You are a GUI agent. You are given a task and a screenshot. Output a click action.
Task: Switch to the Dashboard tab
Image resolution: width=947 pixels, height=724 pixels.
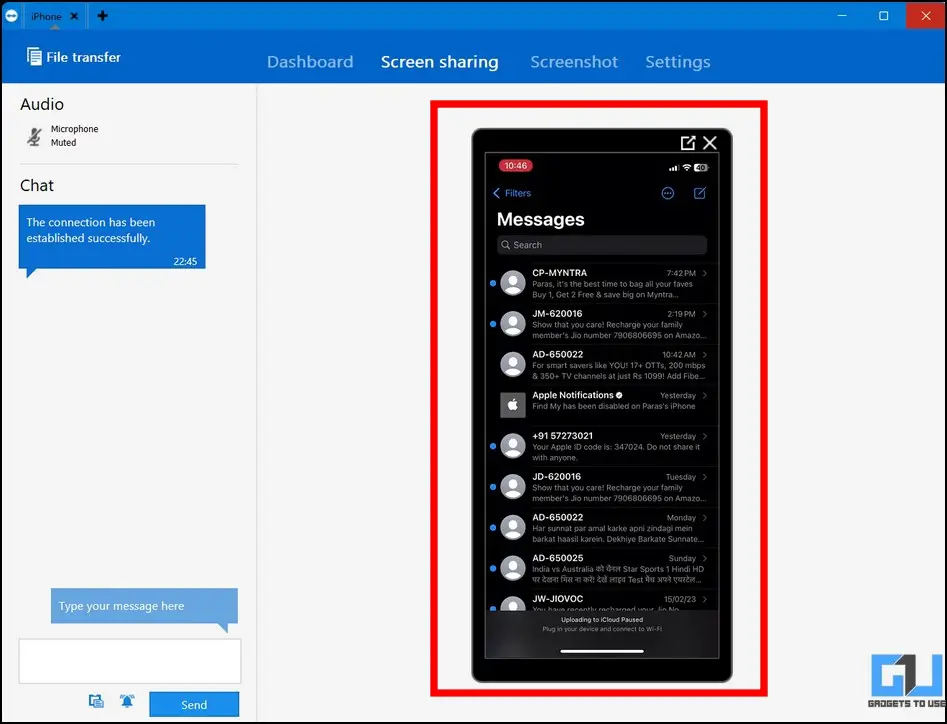click(310, 62)
